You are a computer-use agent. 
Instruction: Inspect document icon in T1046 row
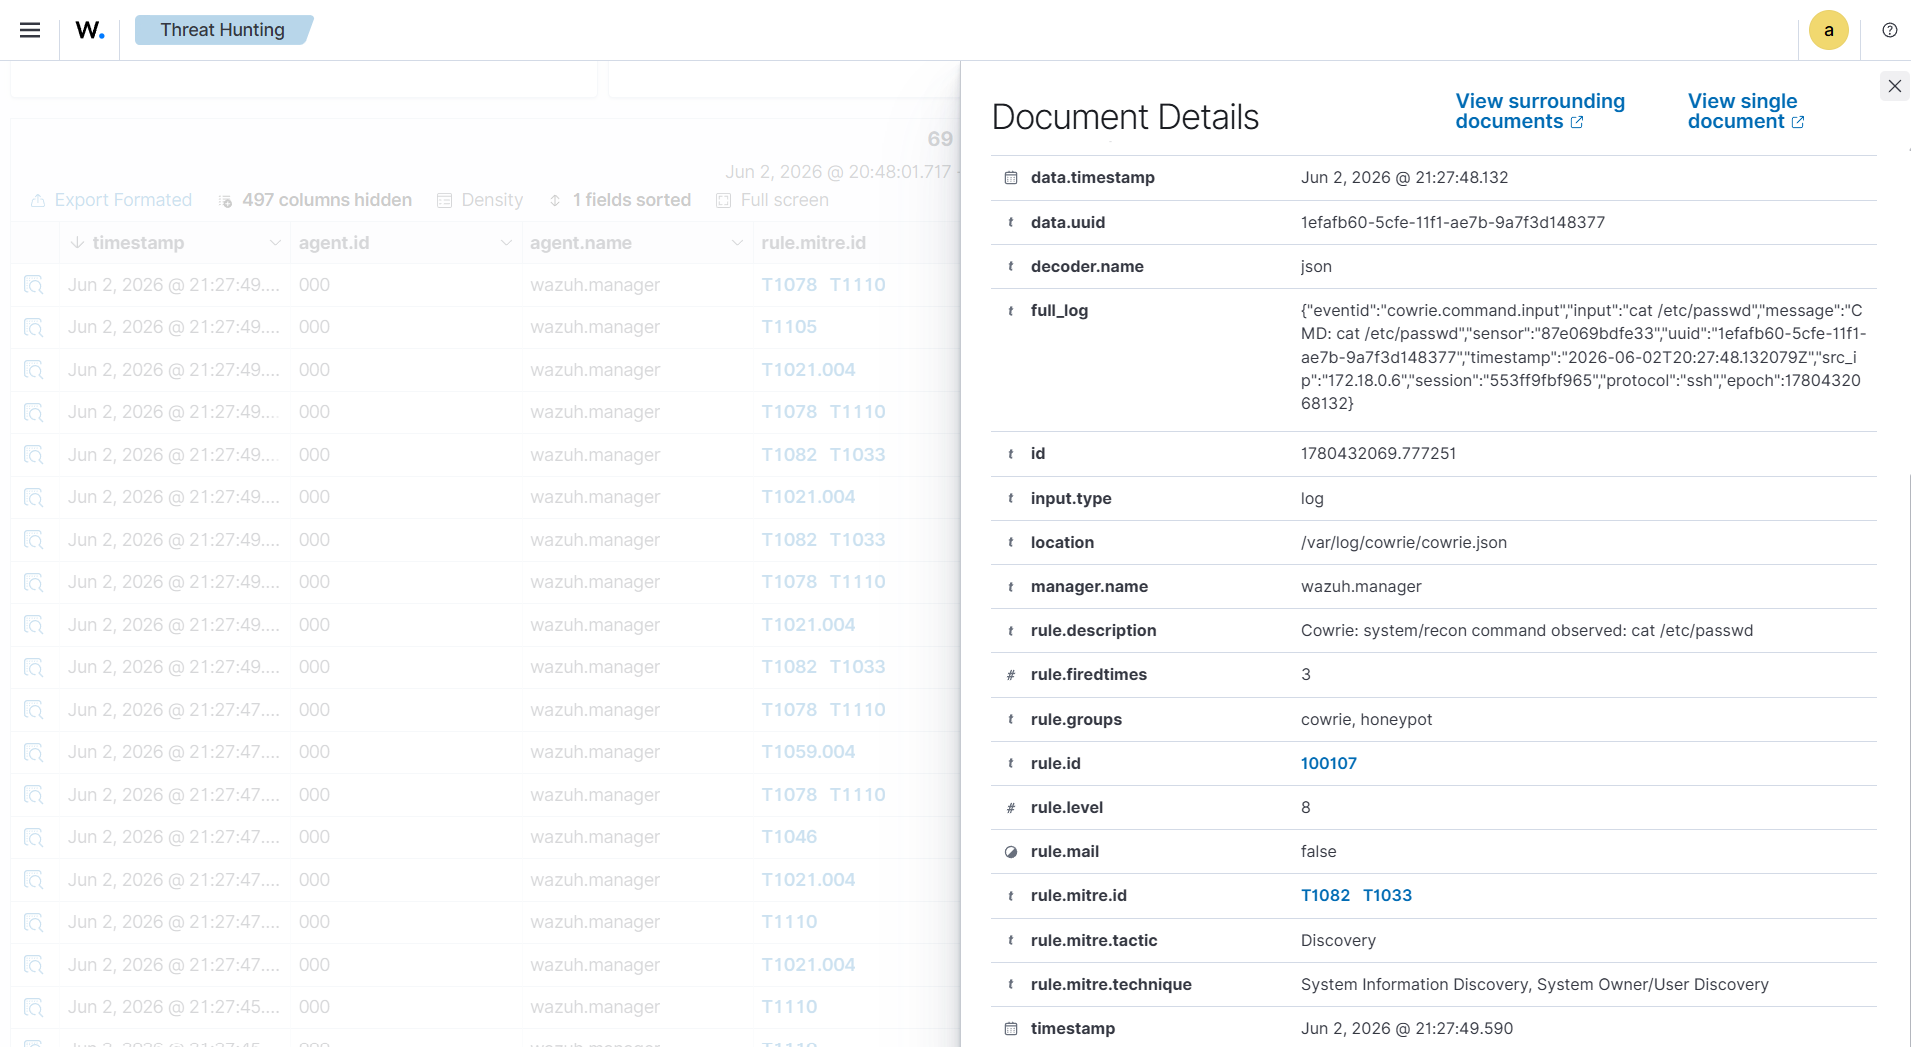[33, 837]
